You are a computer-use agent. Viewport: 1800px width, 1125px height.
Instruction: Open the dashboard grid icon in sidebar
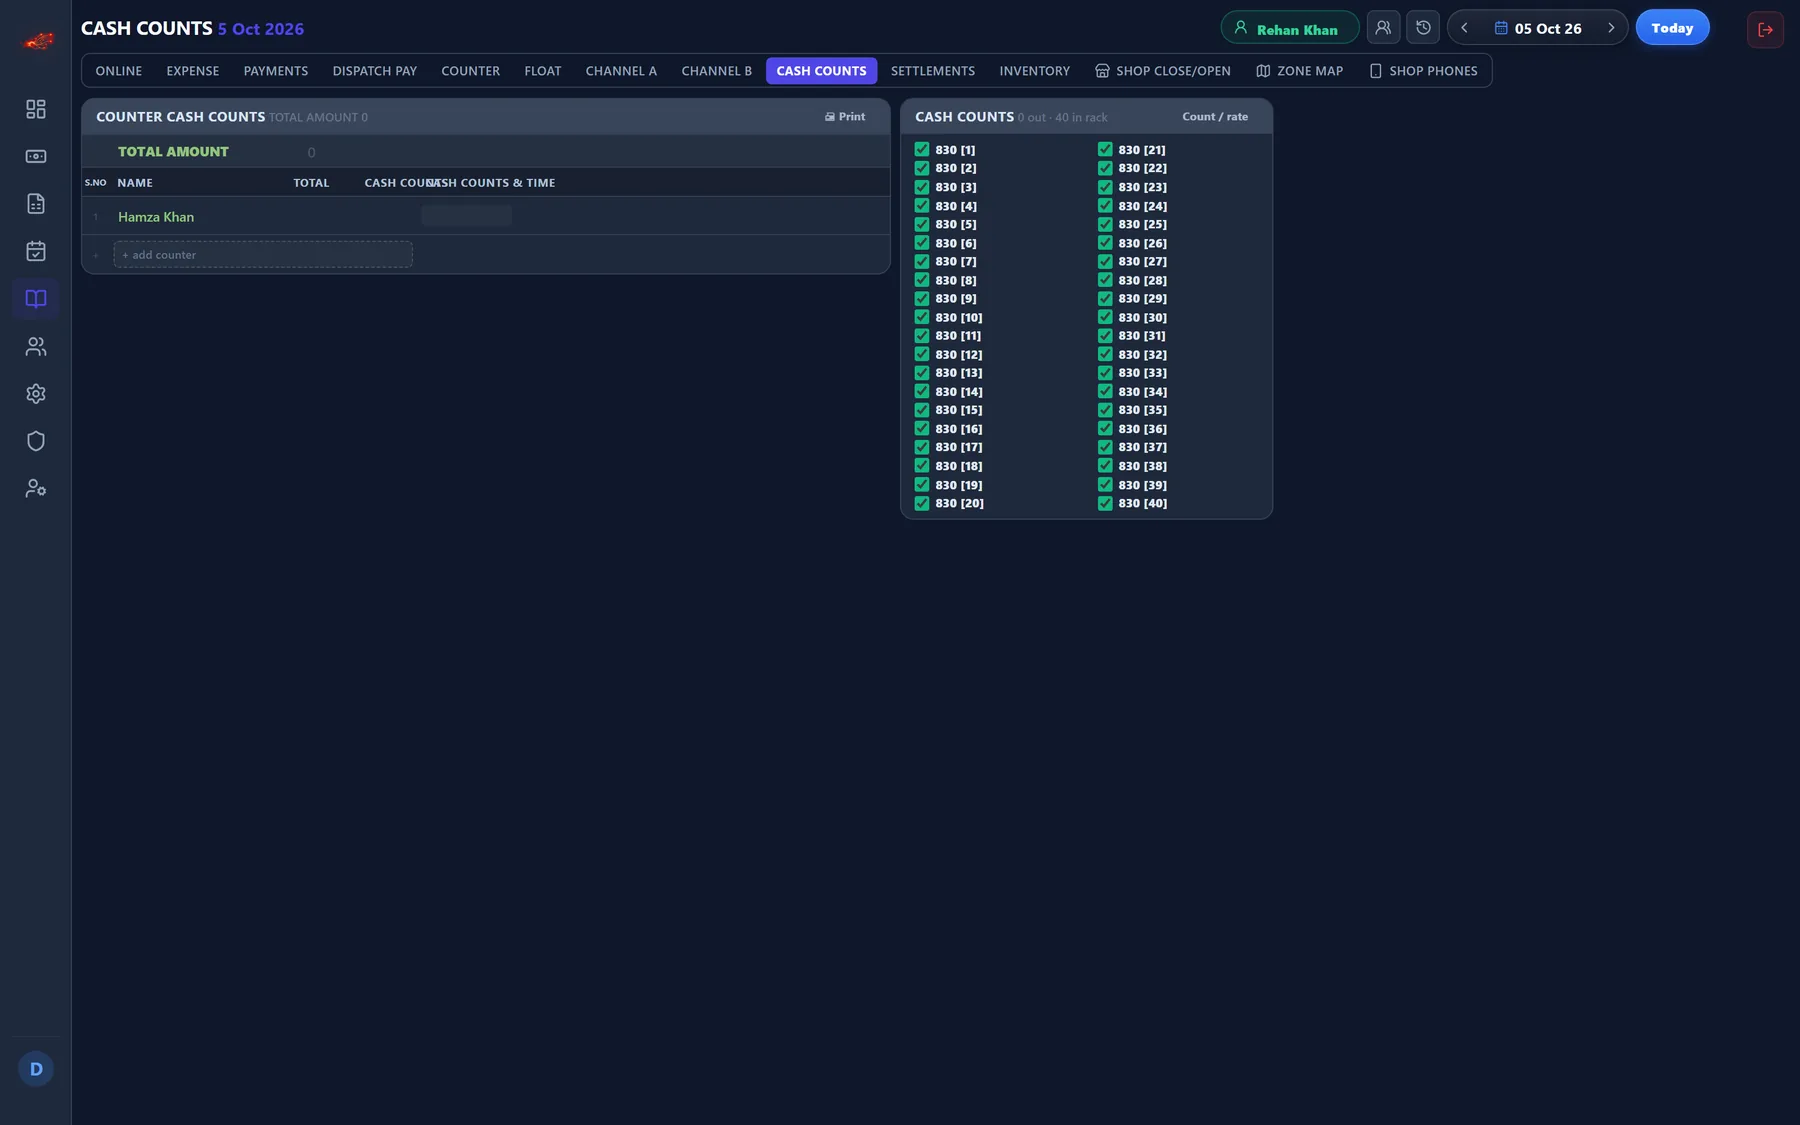coord(36,109)
